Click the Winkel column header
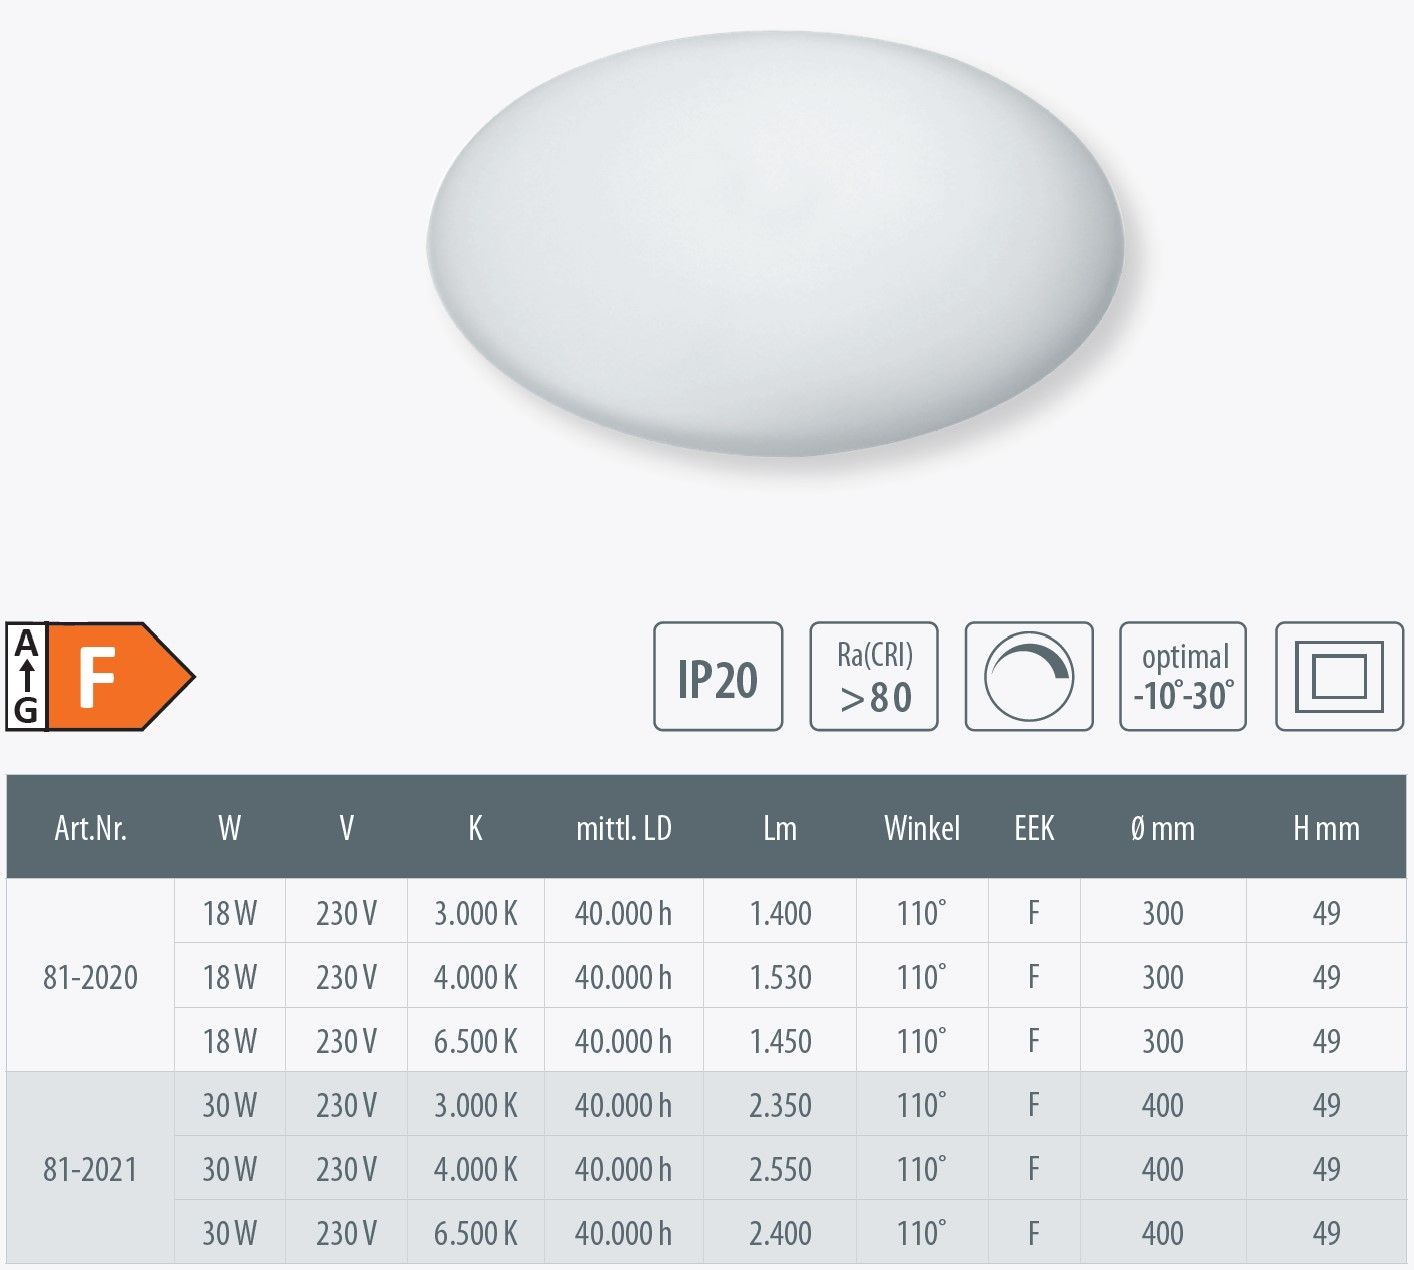 coord(922,828)
